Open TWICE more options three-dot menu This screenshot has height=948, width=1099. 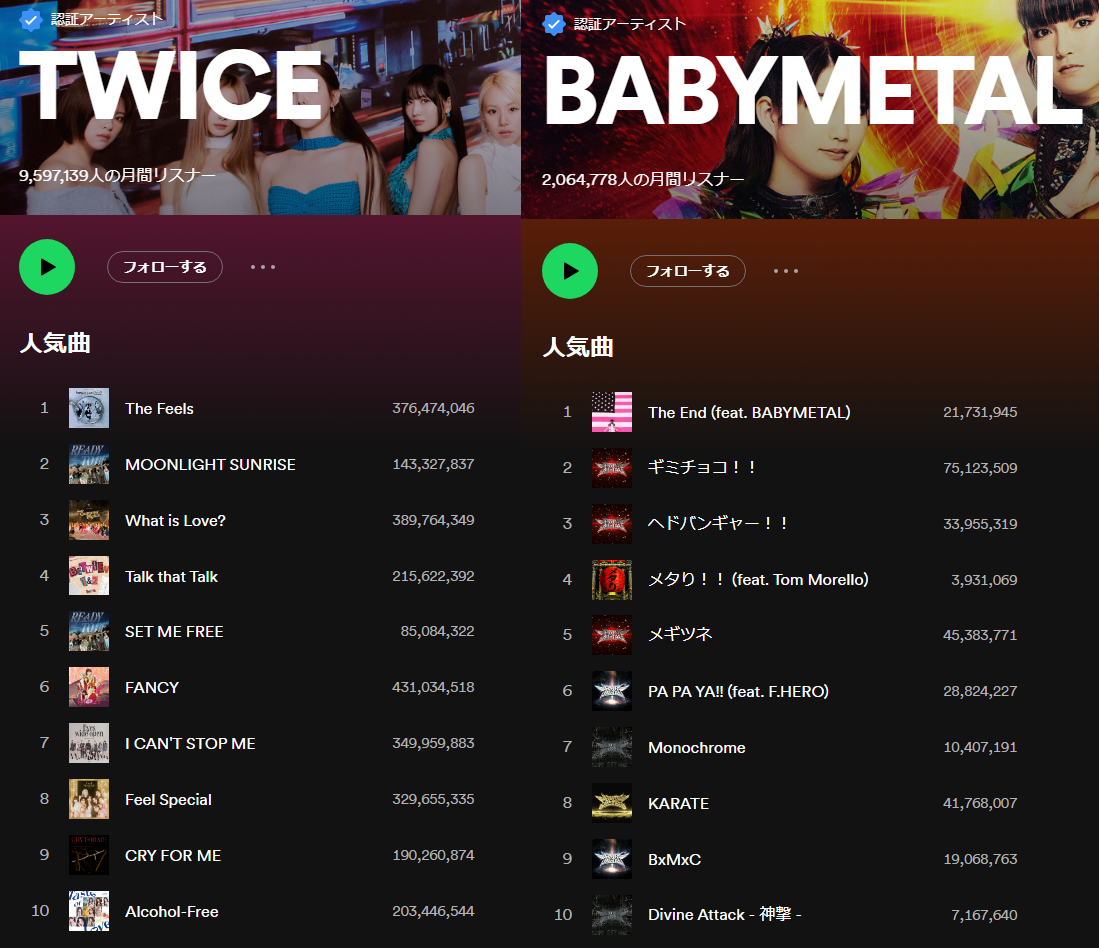click(x=263, y=267)
